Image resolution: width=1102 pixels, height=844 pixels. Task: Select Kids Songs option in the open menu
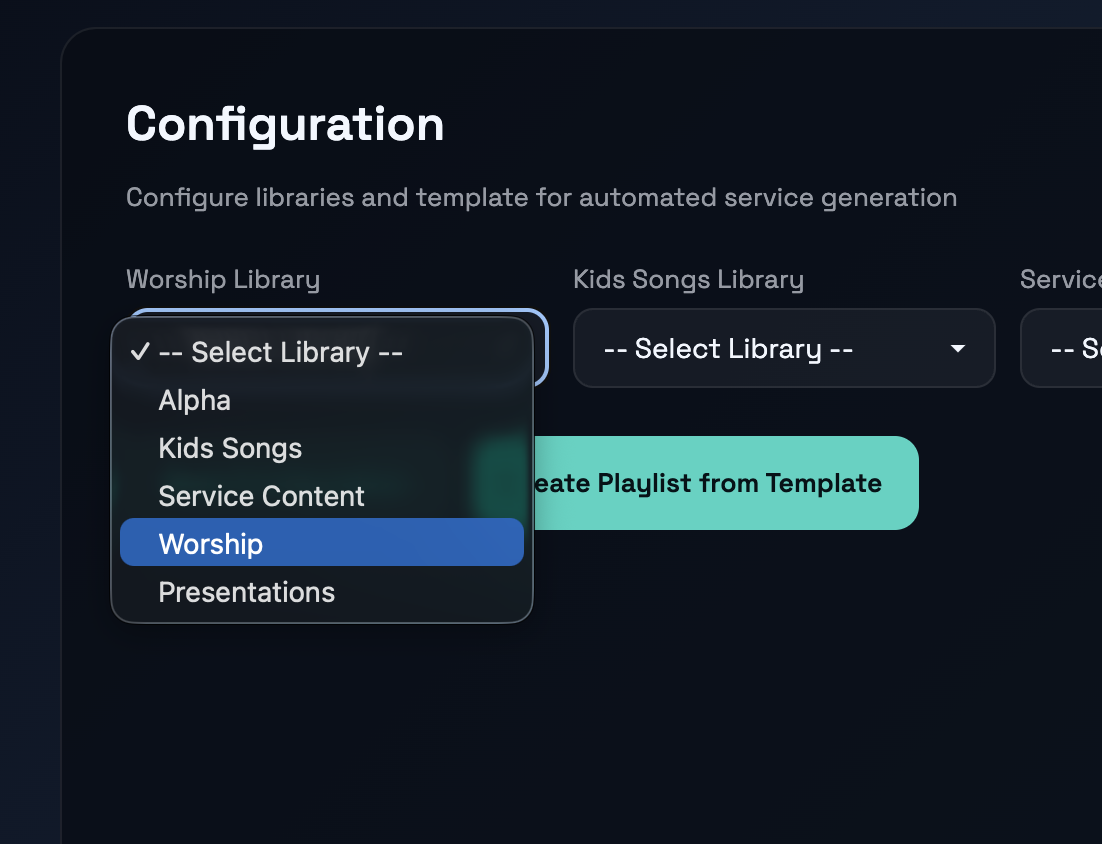point(230,449)
